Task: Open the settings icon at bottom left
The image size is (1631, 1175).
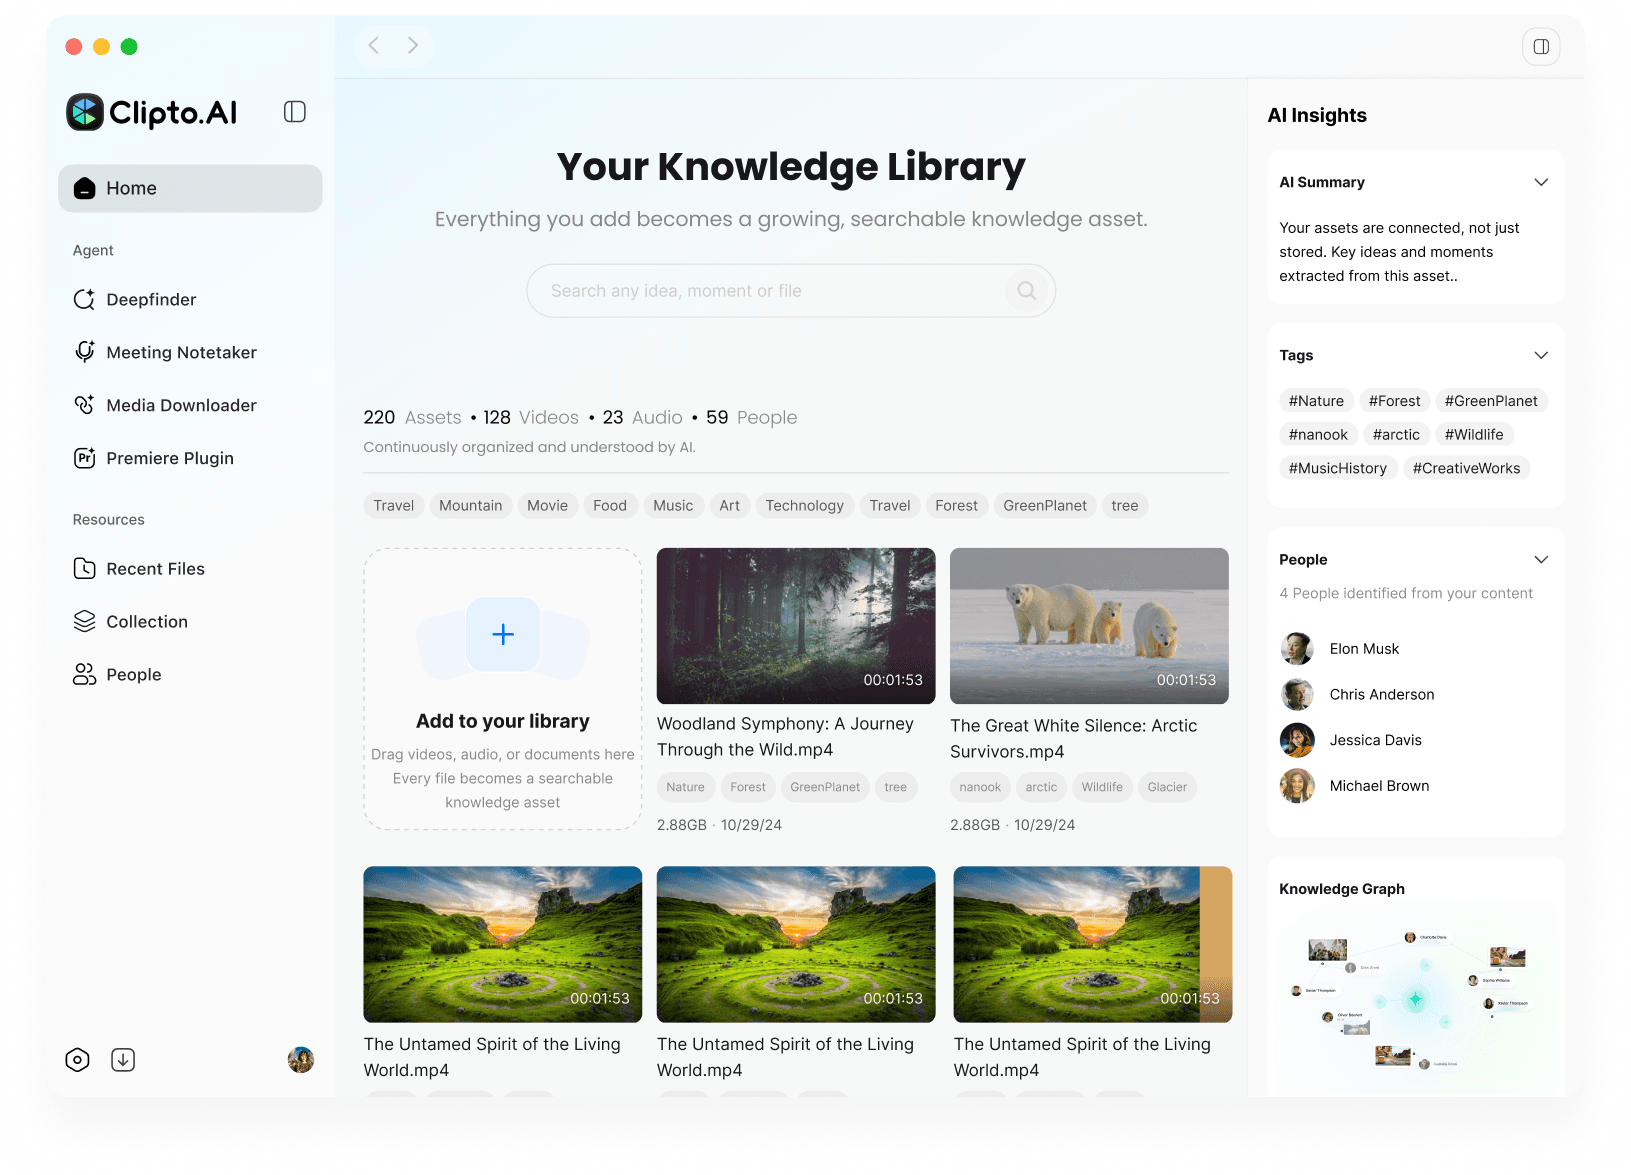Action: click(x=78, y=1059)
